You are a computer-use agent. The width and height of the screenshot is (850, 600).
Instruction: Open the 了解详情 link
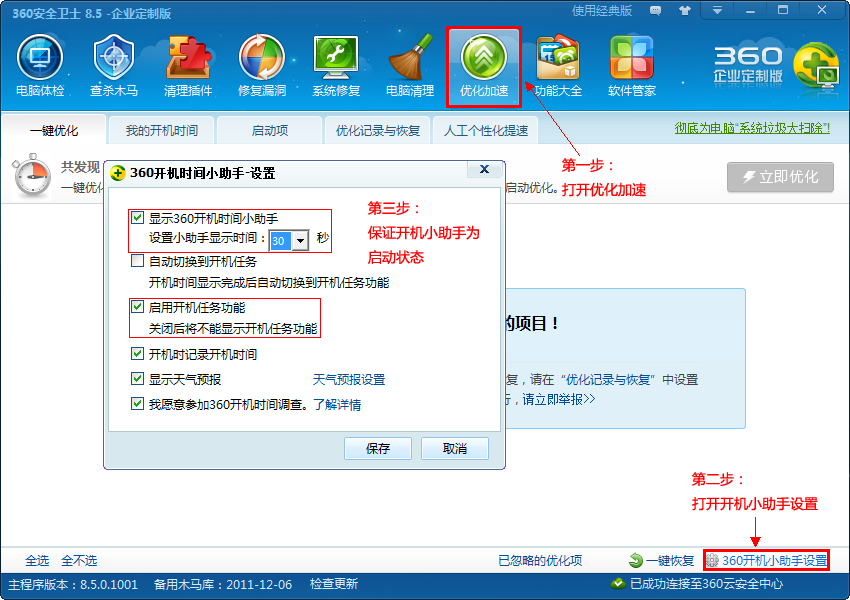coord(337,404)
